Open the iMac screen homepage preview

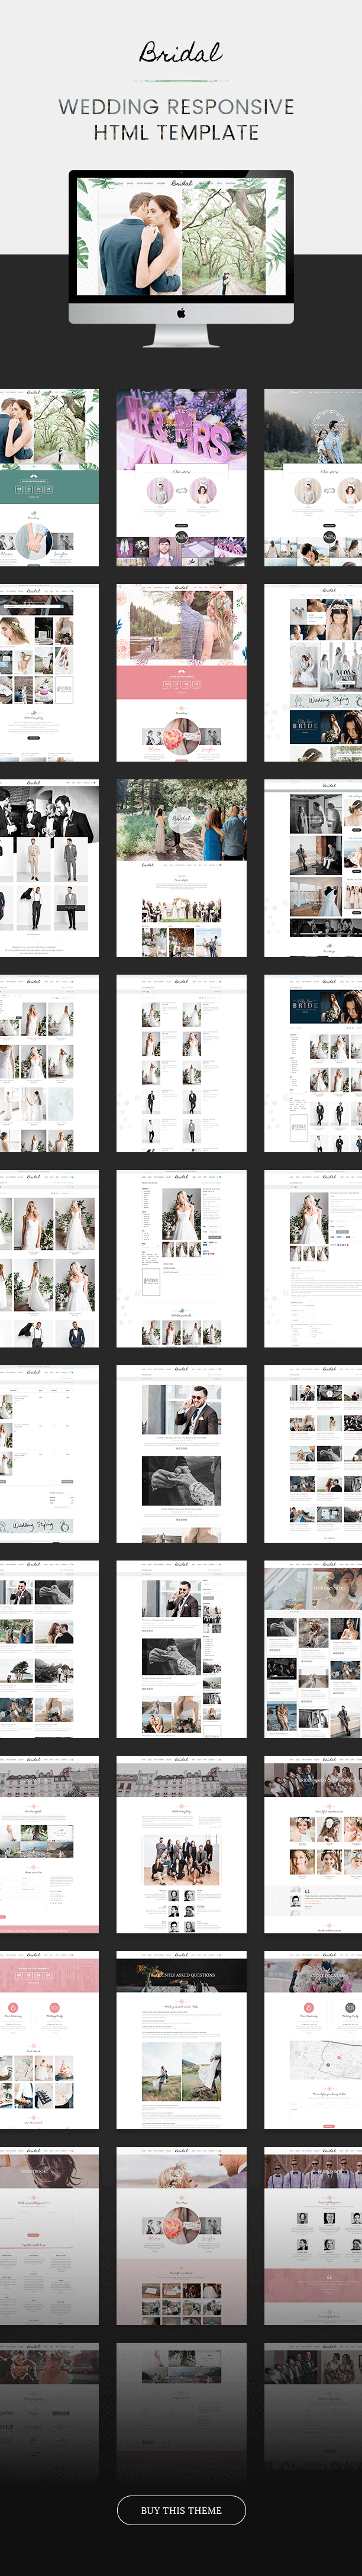181,236
